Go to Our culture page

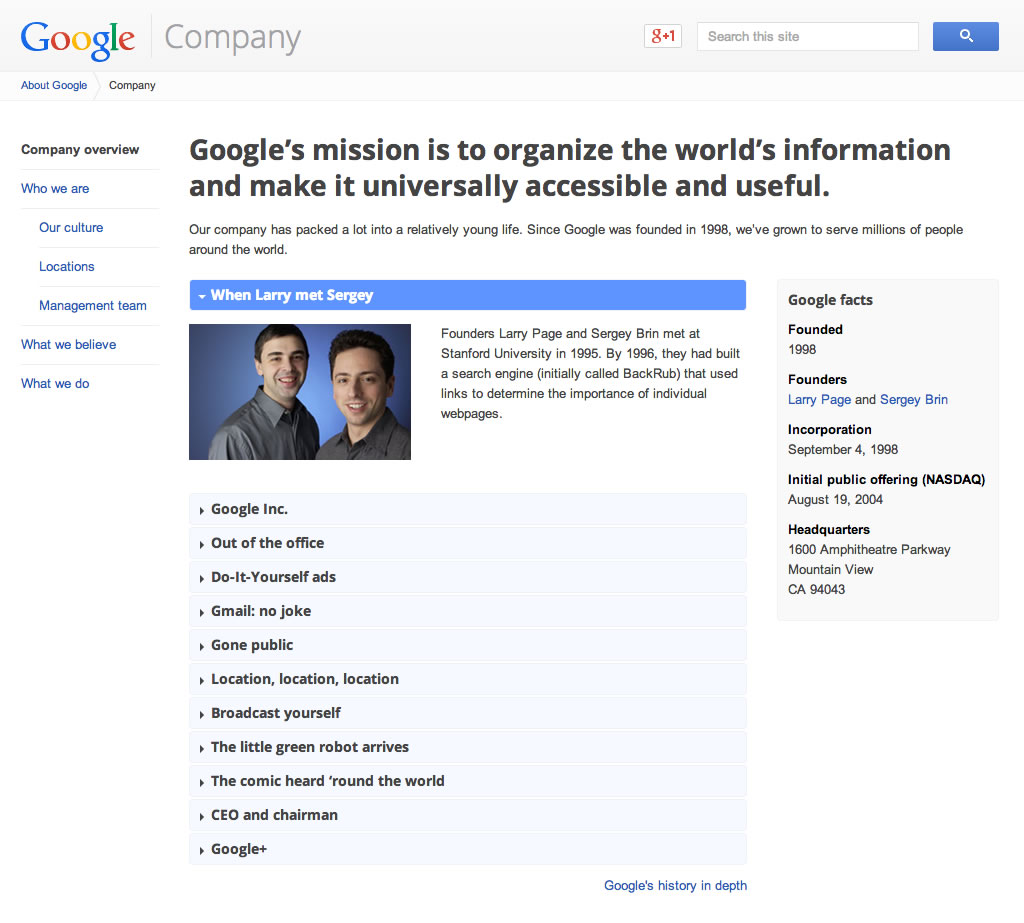click(71, 228)
